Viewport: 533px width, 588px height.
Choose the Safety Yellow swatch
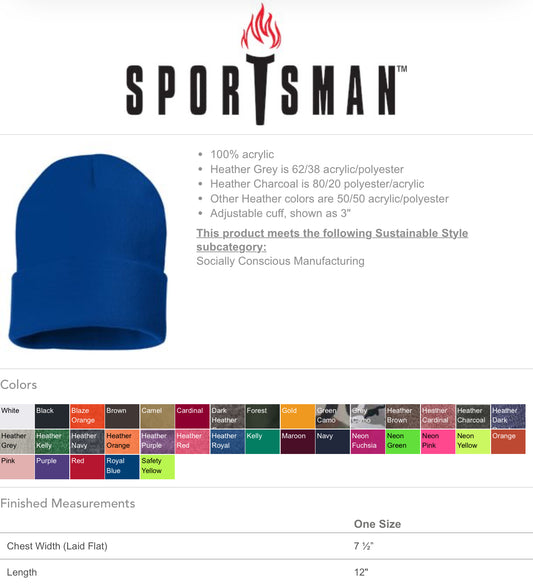[x=157, y=467]
